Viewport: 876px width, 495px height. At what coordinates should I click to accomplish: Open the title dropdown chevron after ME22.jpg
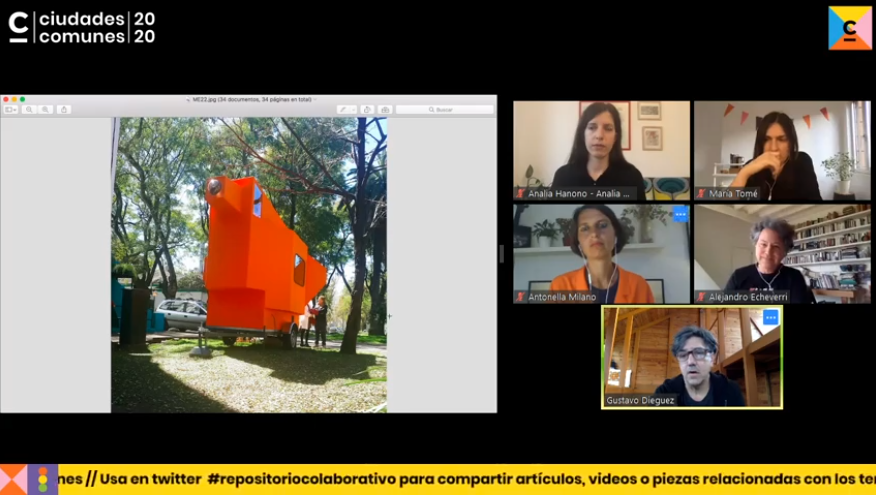(315, 99)
